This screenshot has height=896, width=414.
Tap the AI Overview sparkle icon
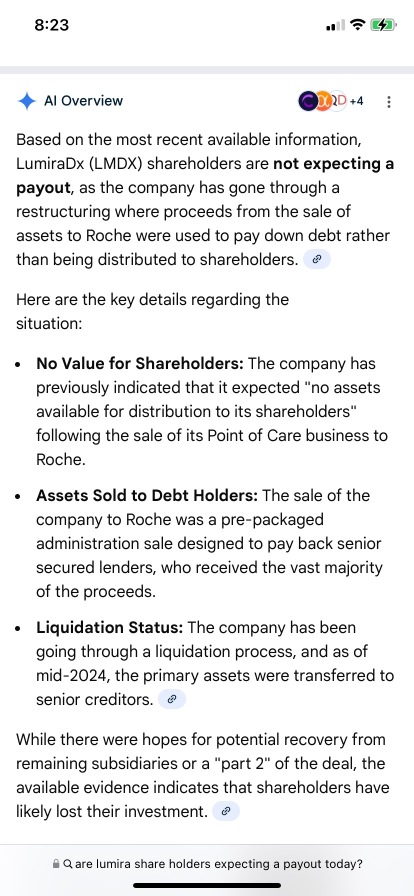click(x=27, y=101)
